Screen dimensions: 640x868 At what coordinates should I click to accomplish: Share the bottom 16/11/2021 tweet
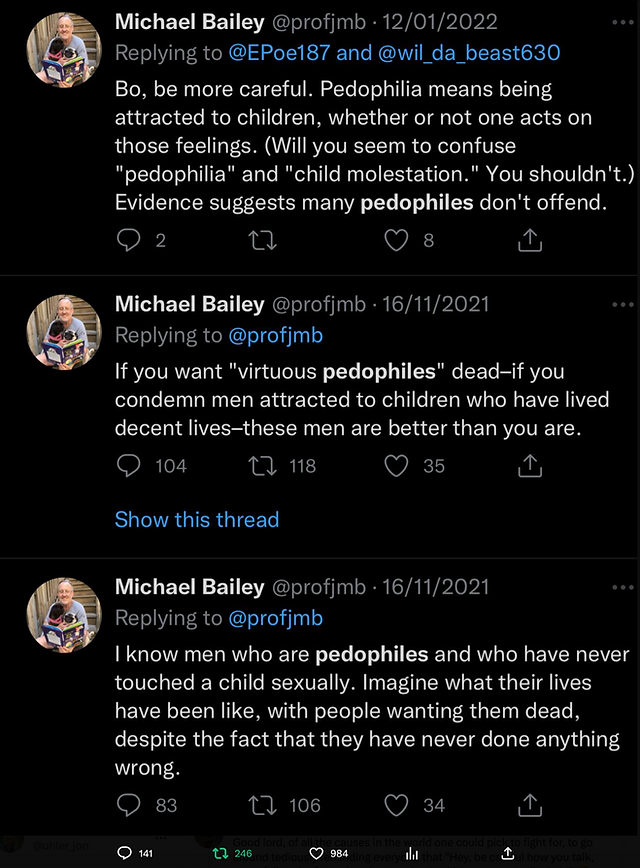pos(529,803)
